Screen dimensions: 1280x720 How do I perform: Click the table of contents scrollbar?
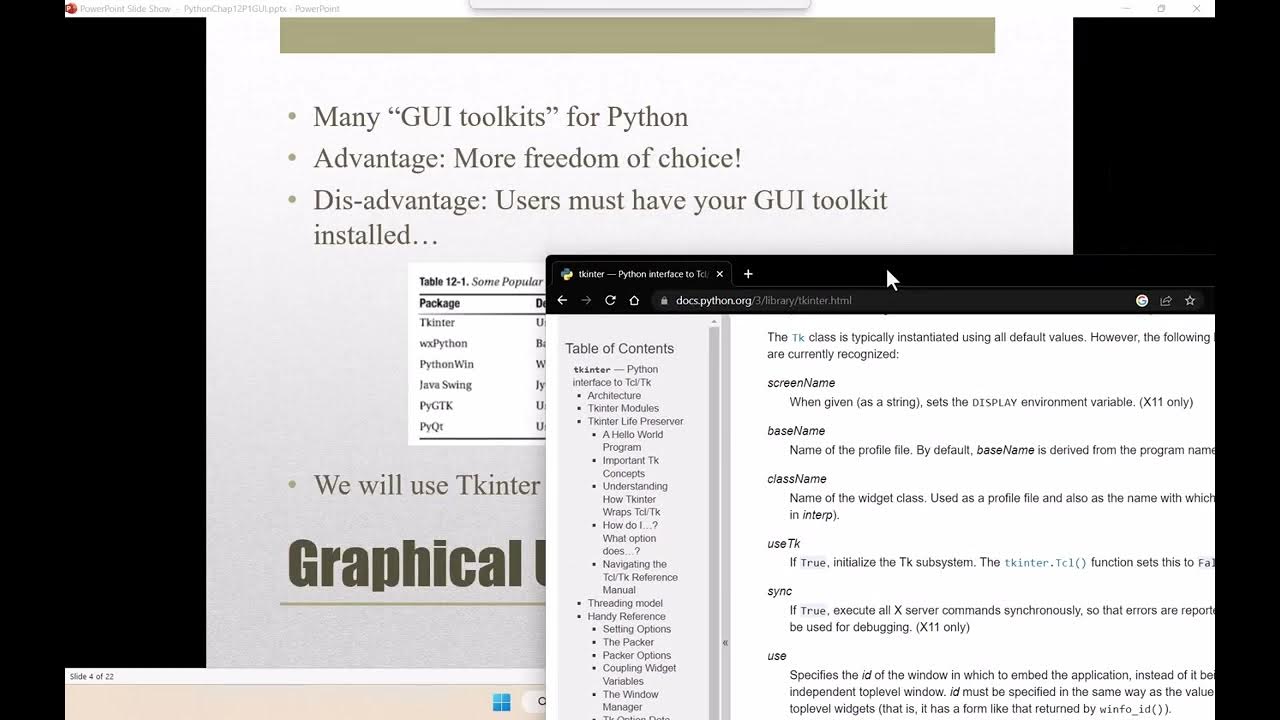pos(714,520)
